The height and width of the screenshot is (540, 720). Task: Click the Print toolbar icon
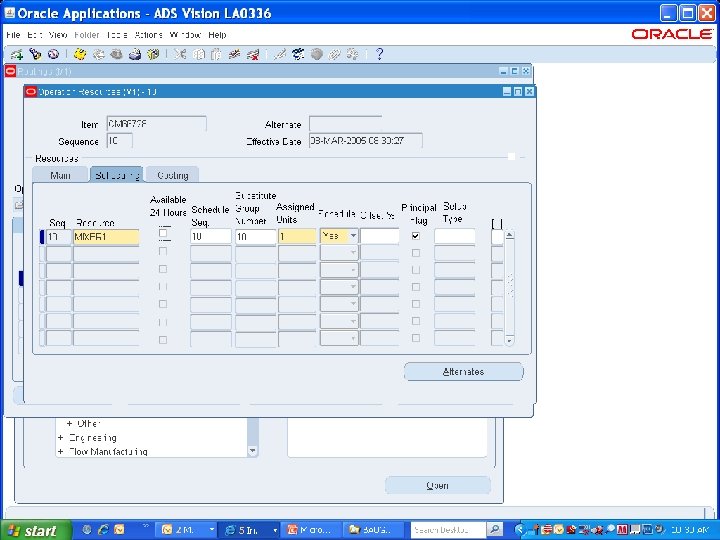[135, 54]
